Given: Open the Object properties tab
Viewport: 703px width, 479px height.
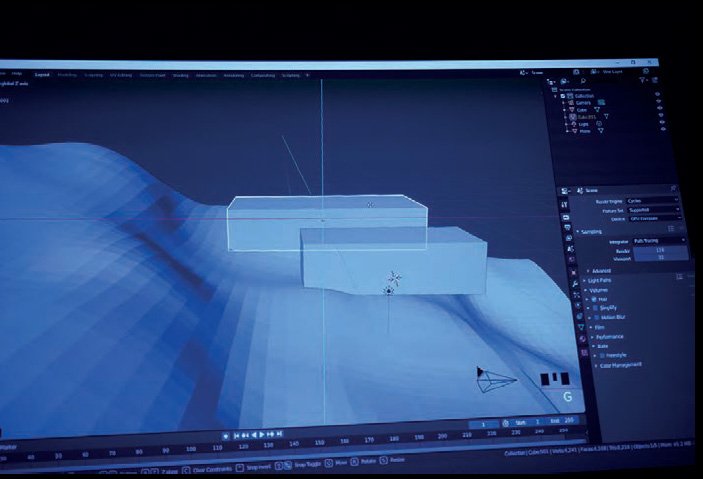Looking at the screenshot, I should coord(573,272).
